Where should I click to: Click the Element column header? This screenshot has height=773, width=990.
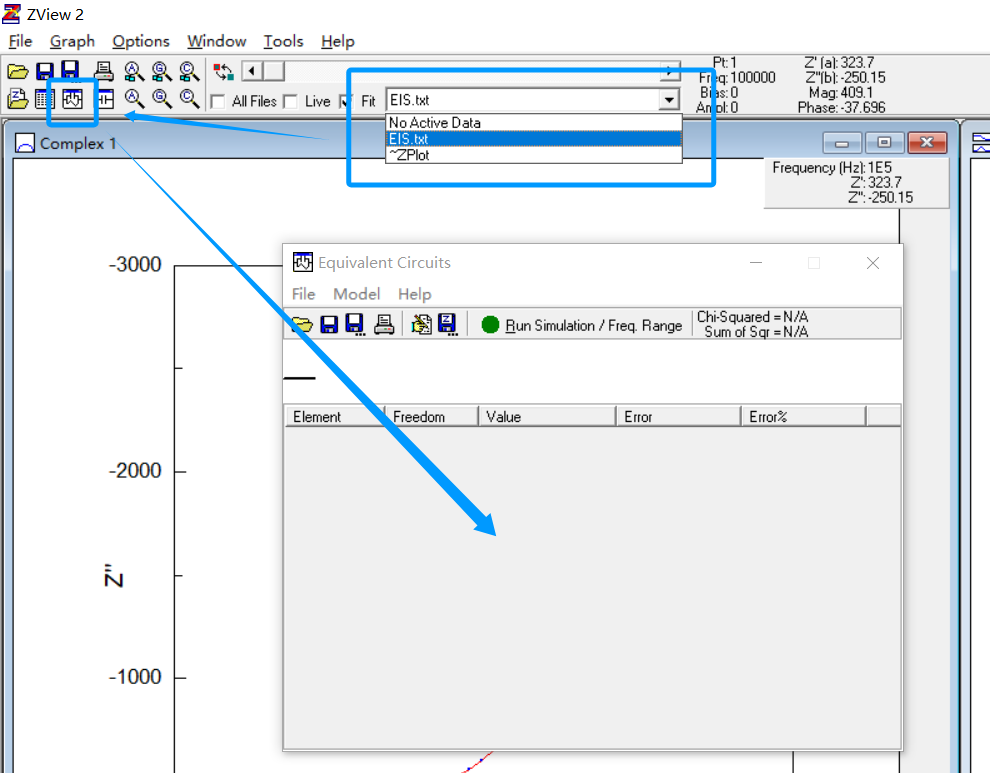tap(317, 417)
